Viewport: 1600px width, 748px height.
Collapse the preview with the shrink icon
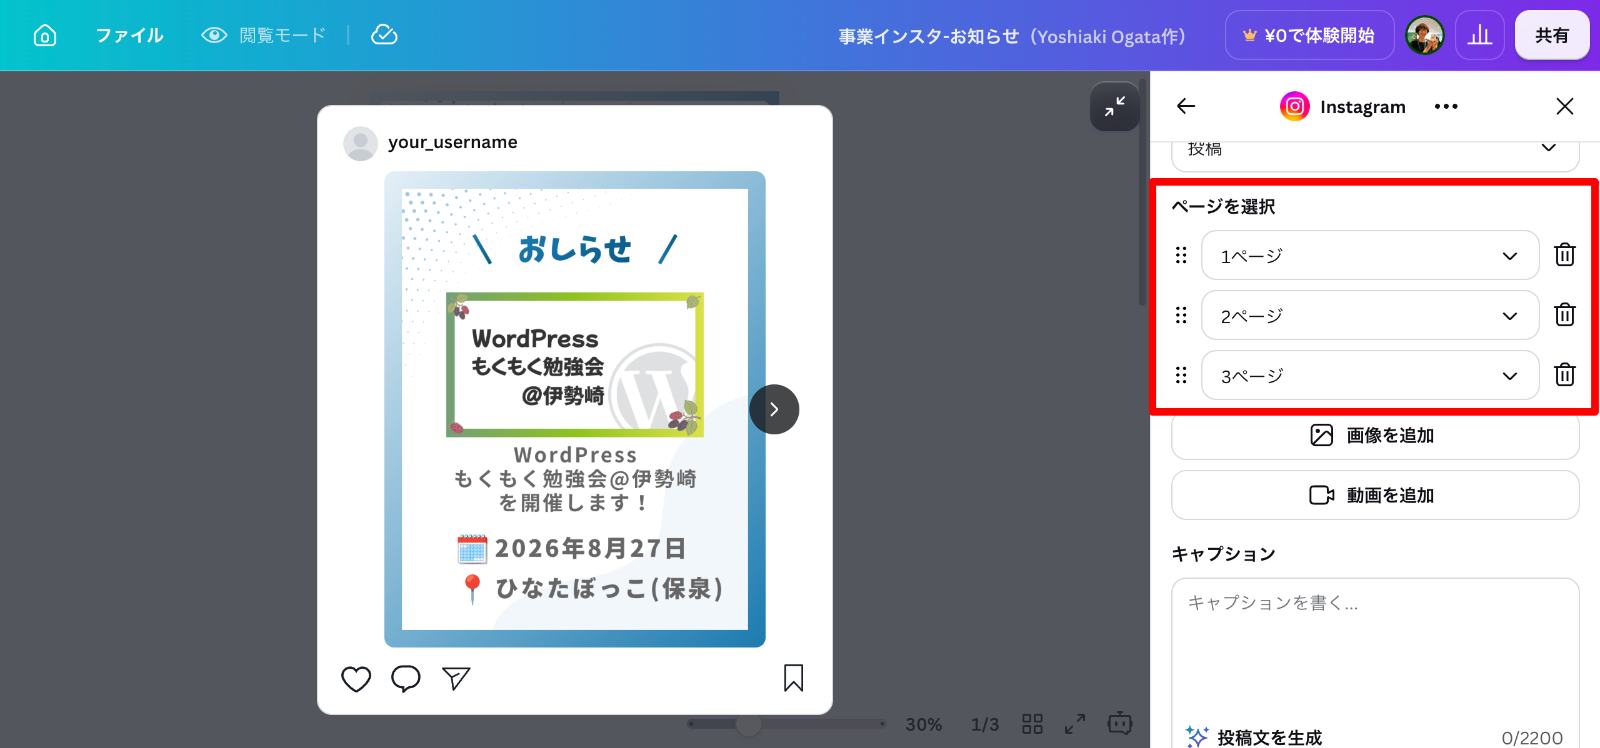click(x=1115, y=106)
